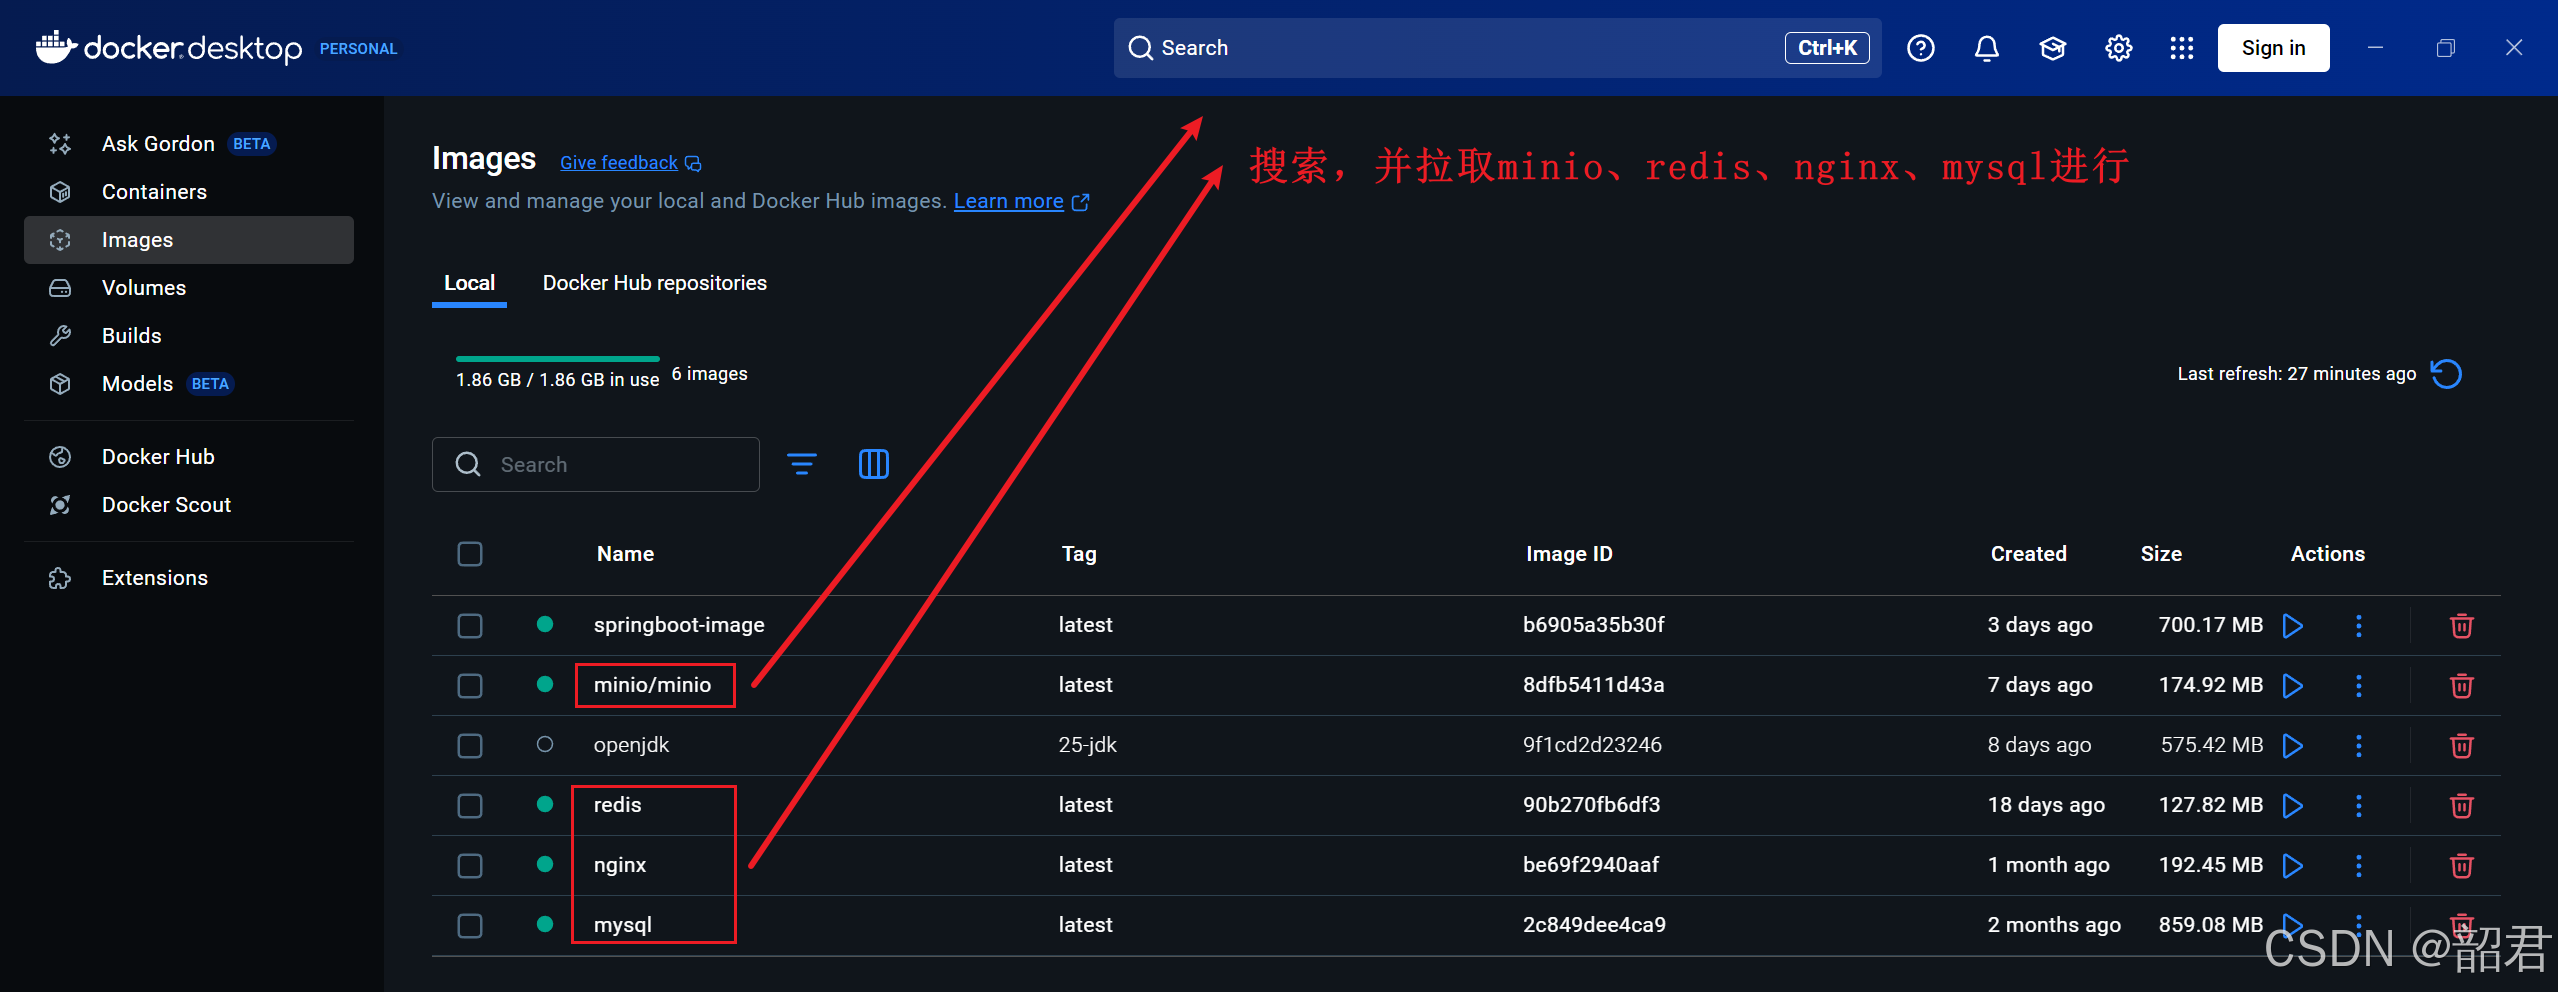Toggle the select-all images checkbox
This screenshot has width=2558, height=992.
[x=470, y=554]
